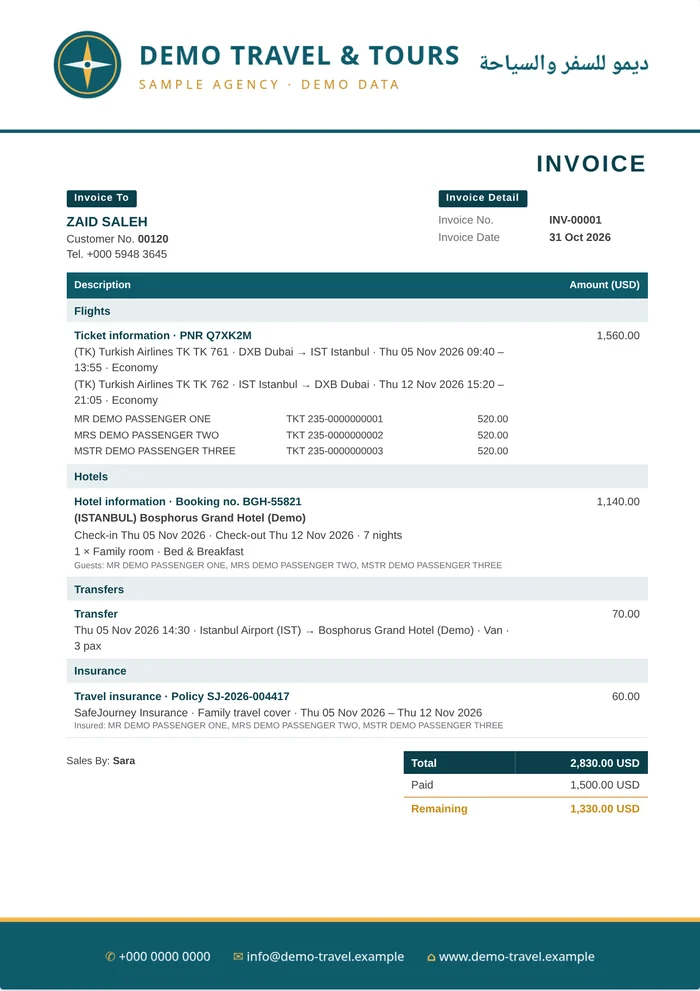
Task: Click ticket number TKT 235-0000000002
Action: click(334, 435)
